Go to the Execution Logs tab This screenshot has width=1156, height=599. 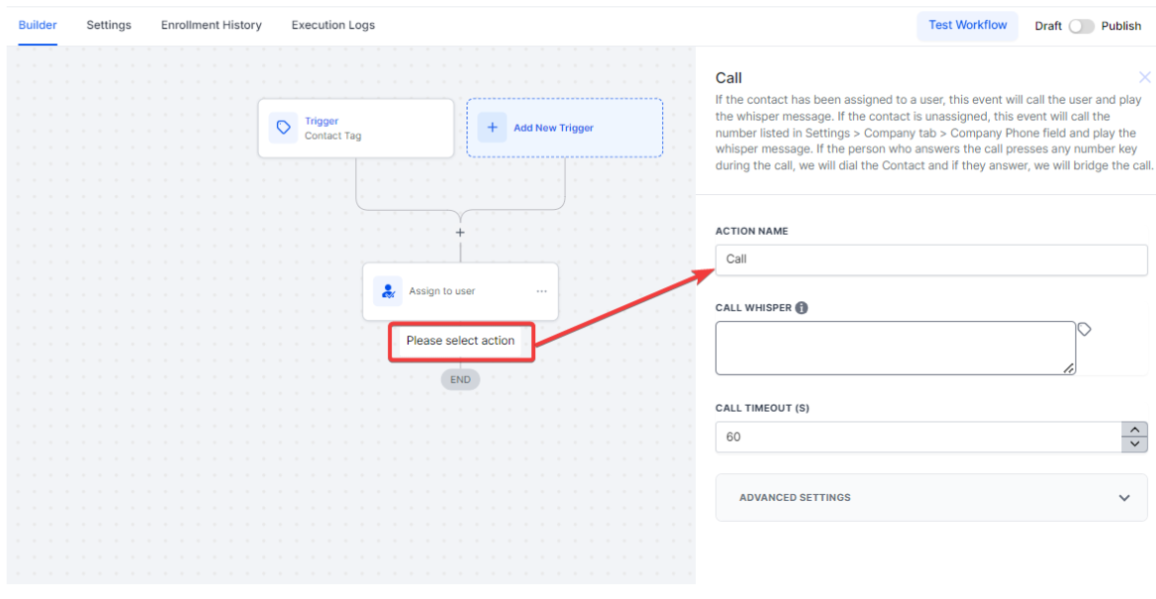pyautogui.click(x=333, y=25)
